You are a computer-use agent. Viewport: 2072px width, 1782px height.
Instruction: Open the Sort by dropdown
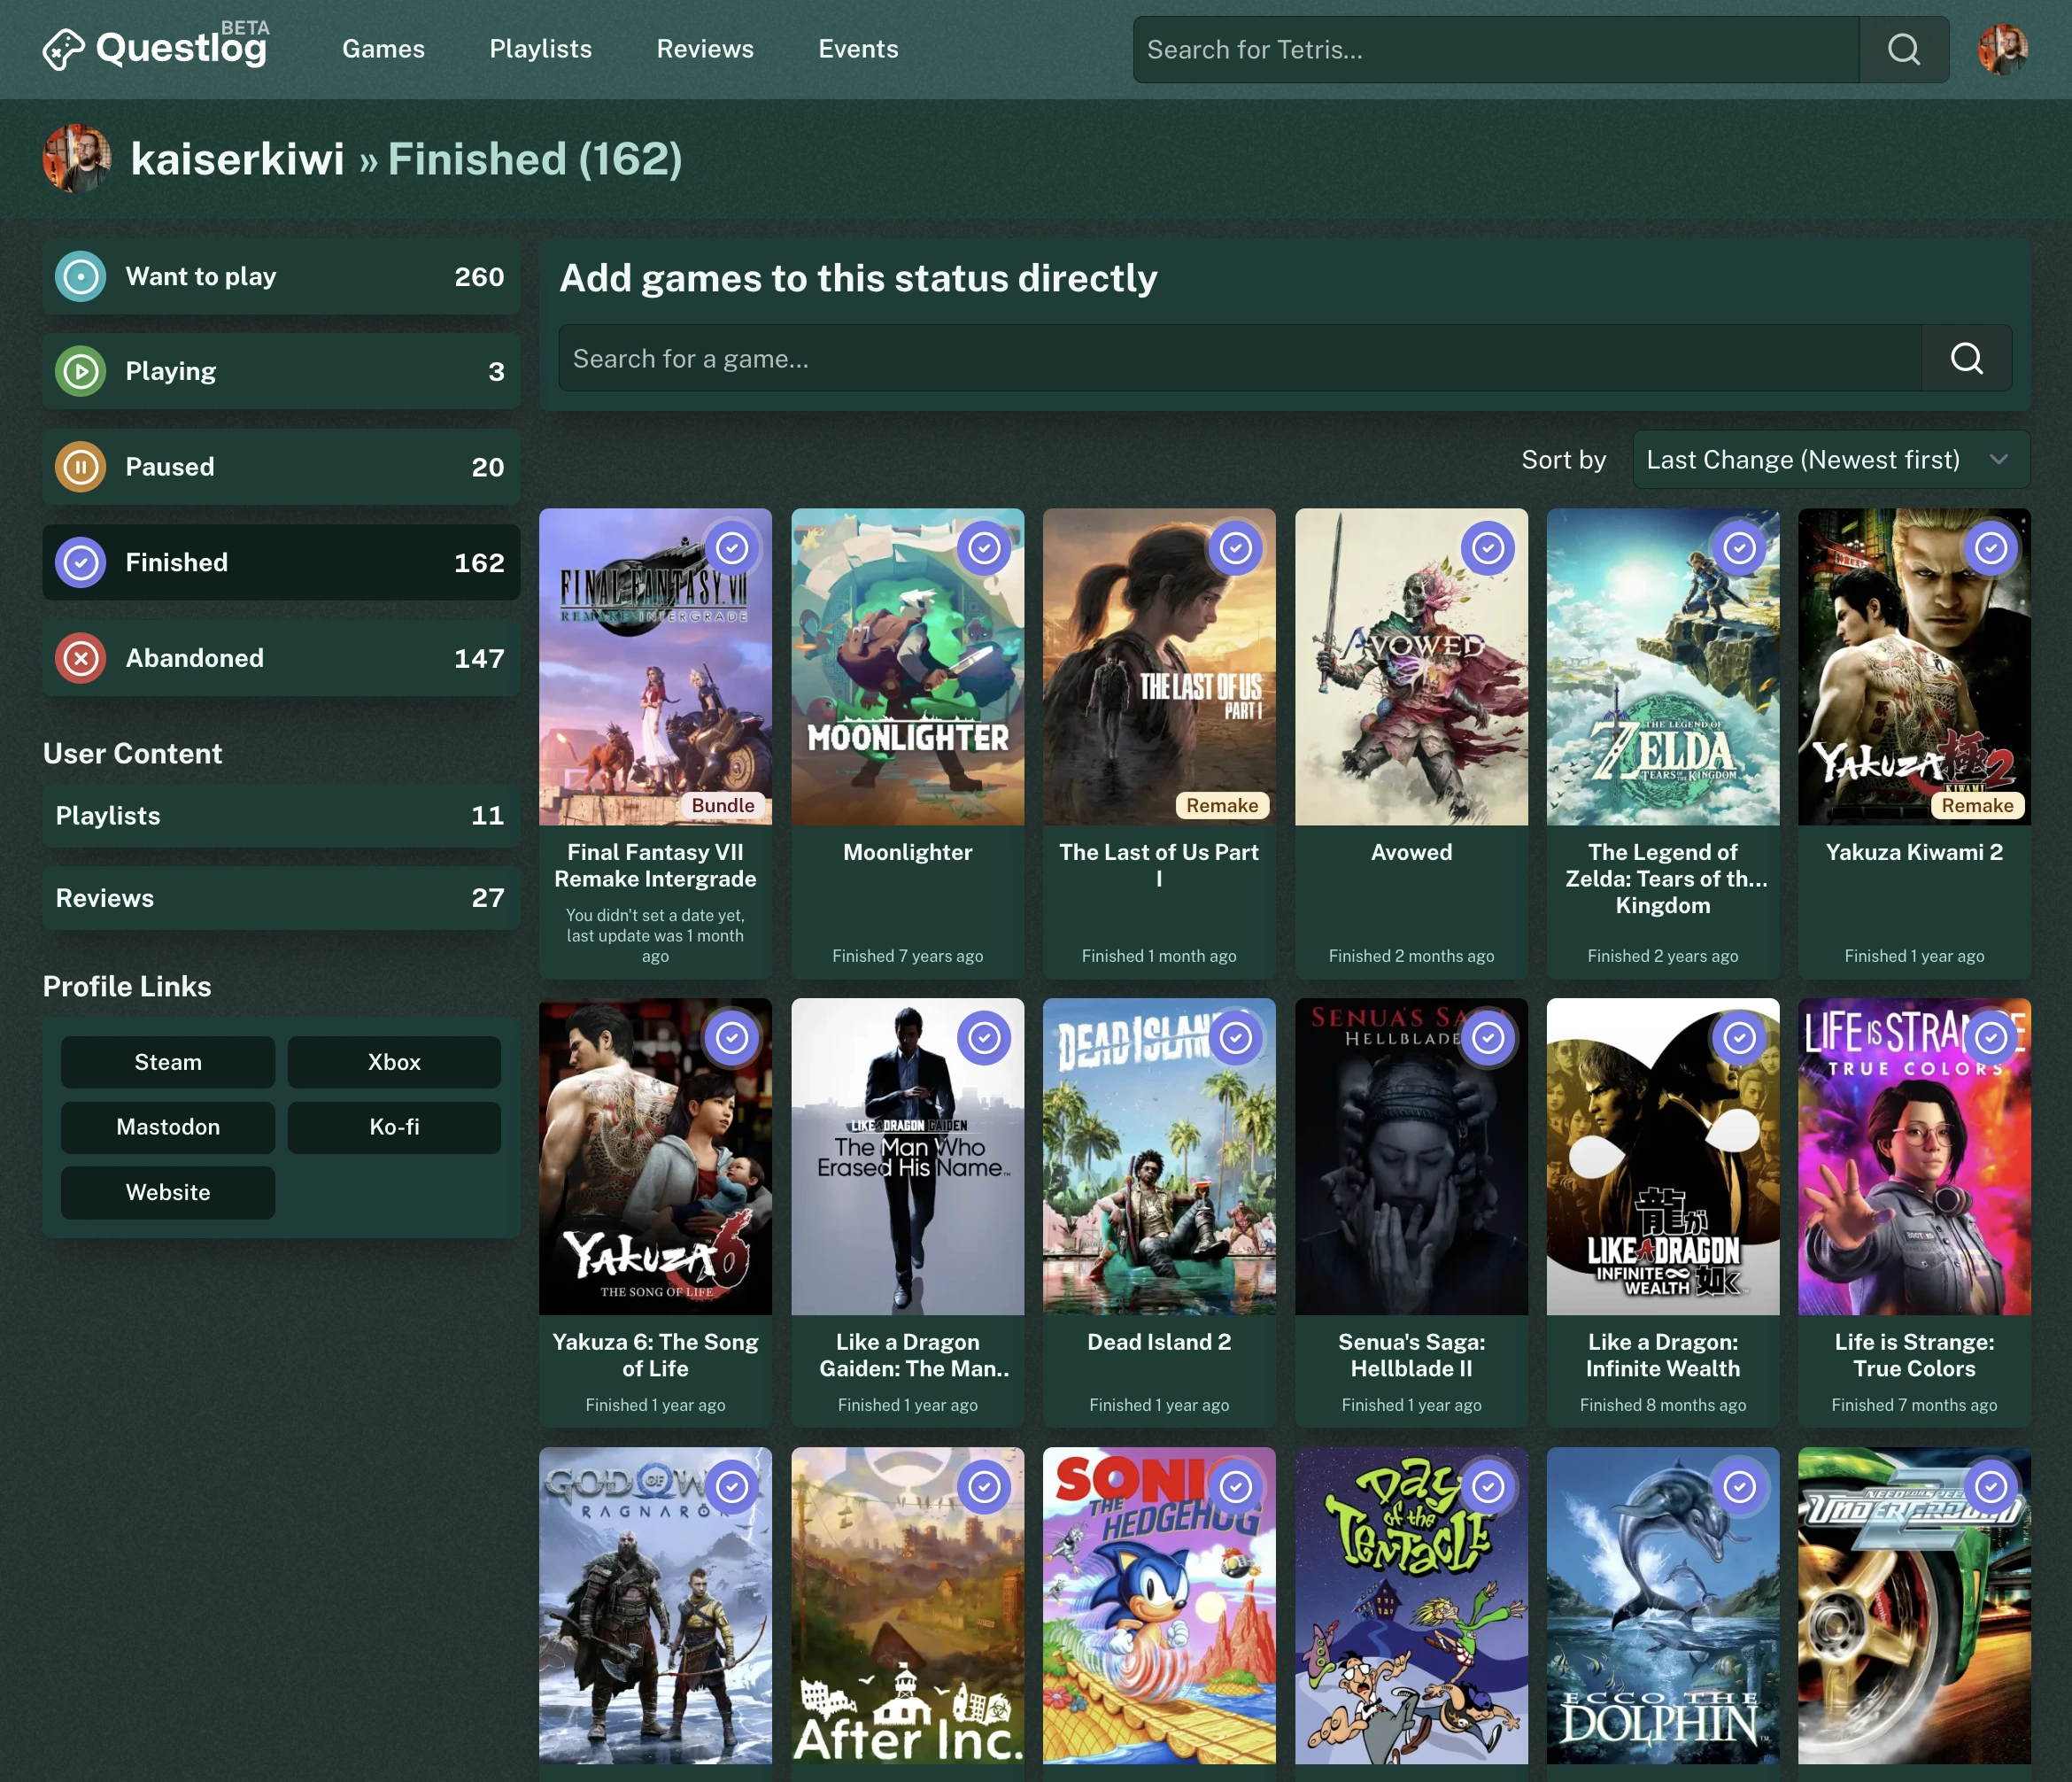point(1831,460)
